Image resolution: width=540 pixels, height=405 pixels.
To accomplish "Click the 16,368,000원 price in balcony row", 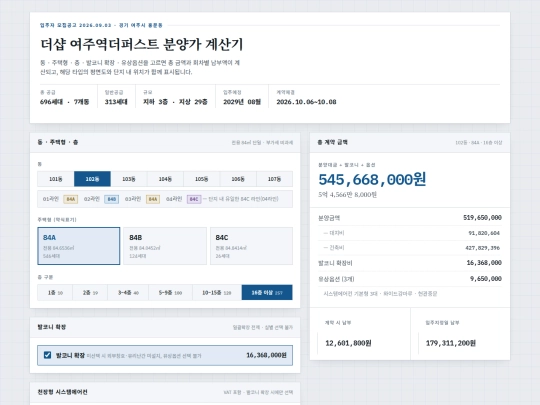I will tap(266, 355).
